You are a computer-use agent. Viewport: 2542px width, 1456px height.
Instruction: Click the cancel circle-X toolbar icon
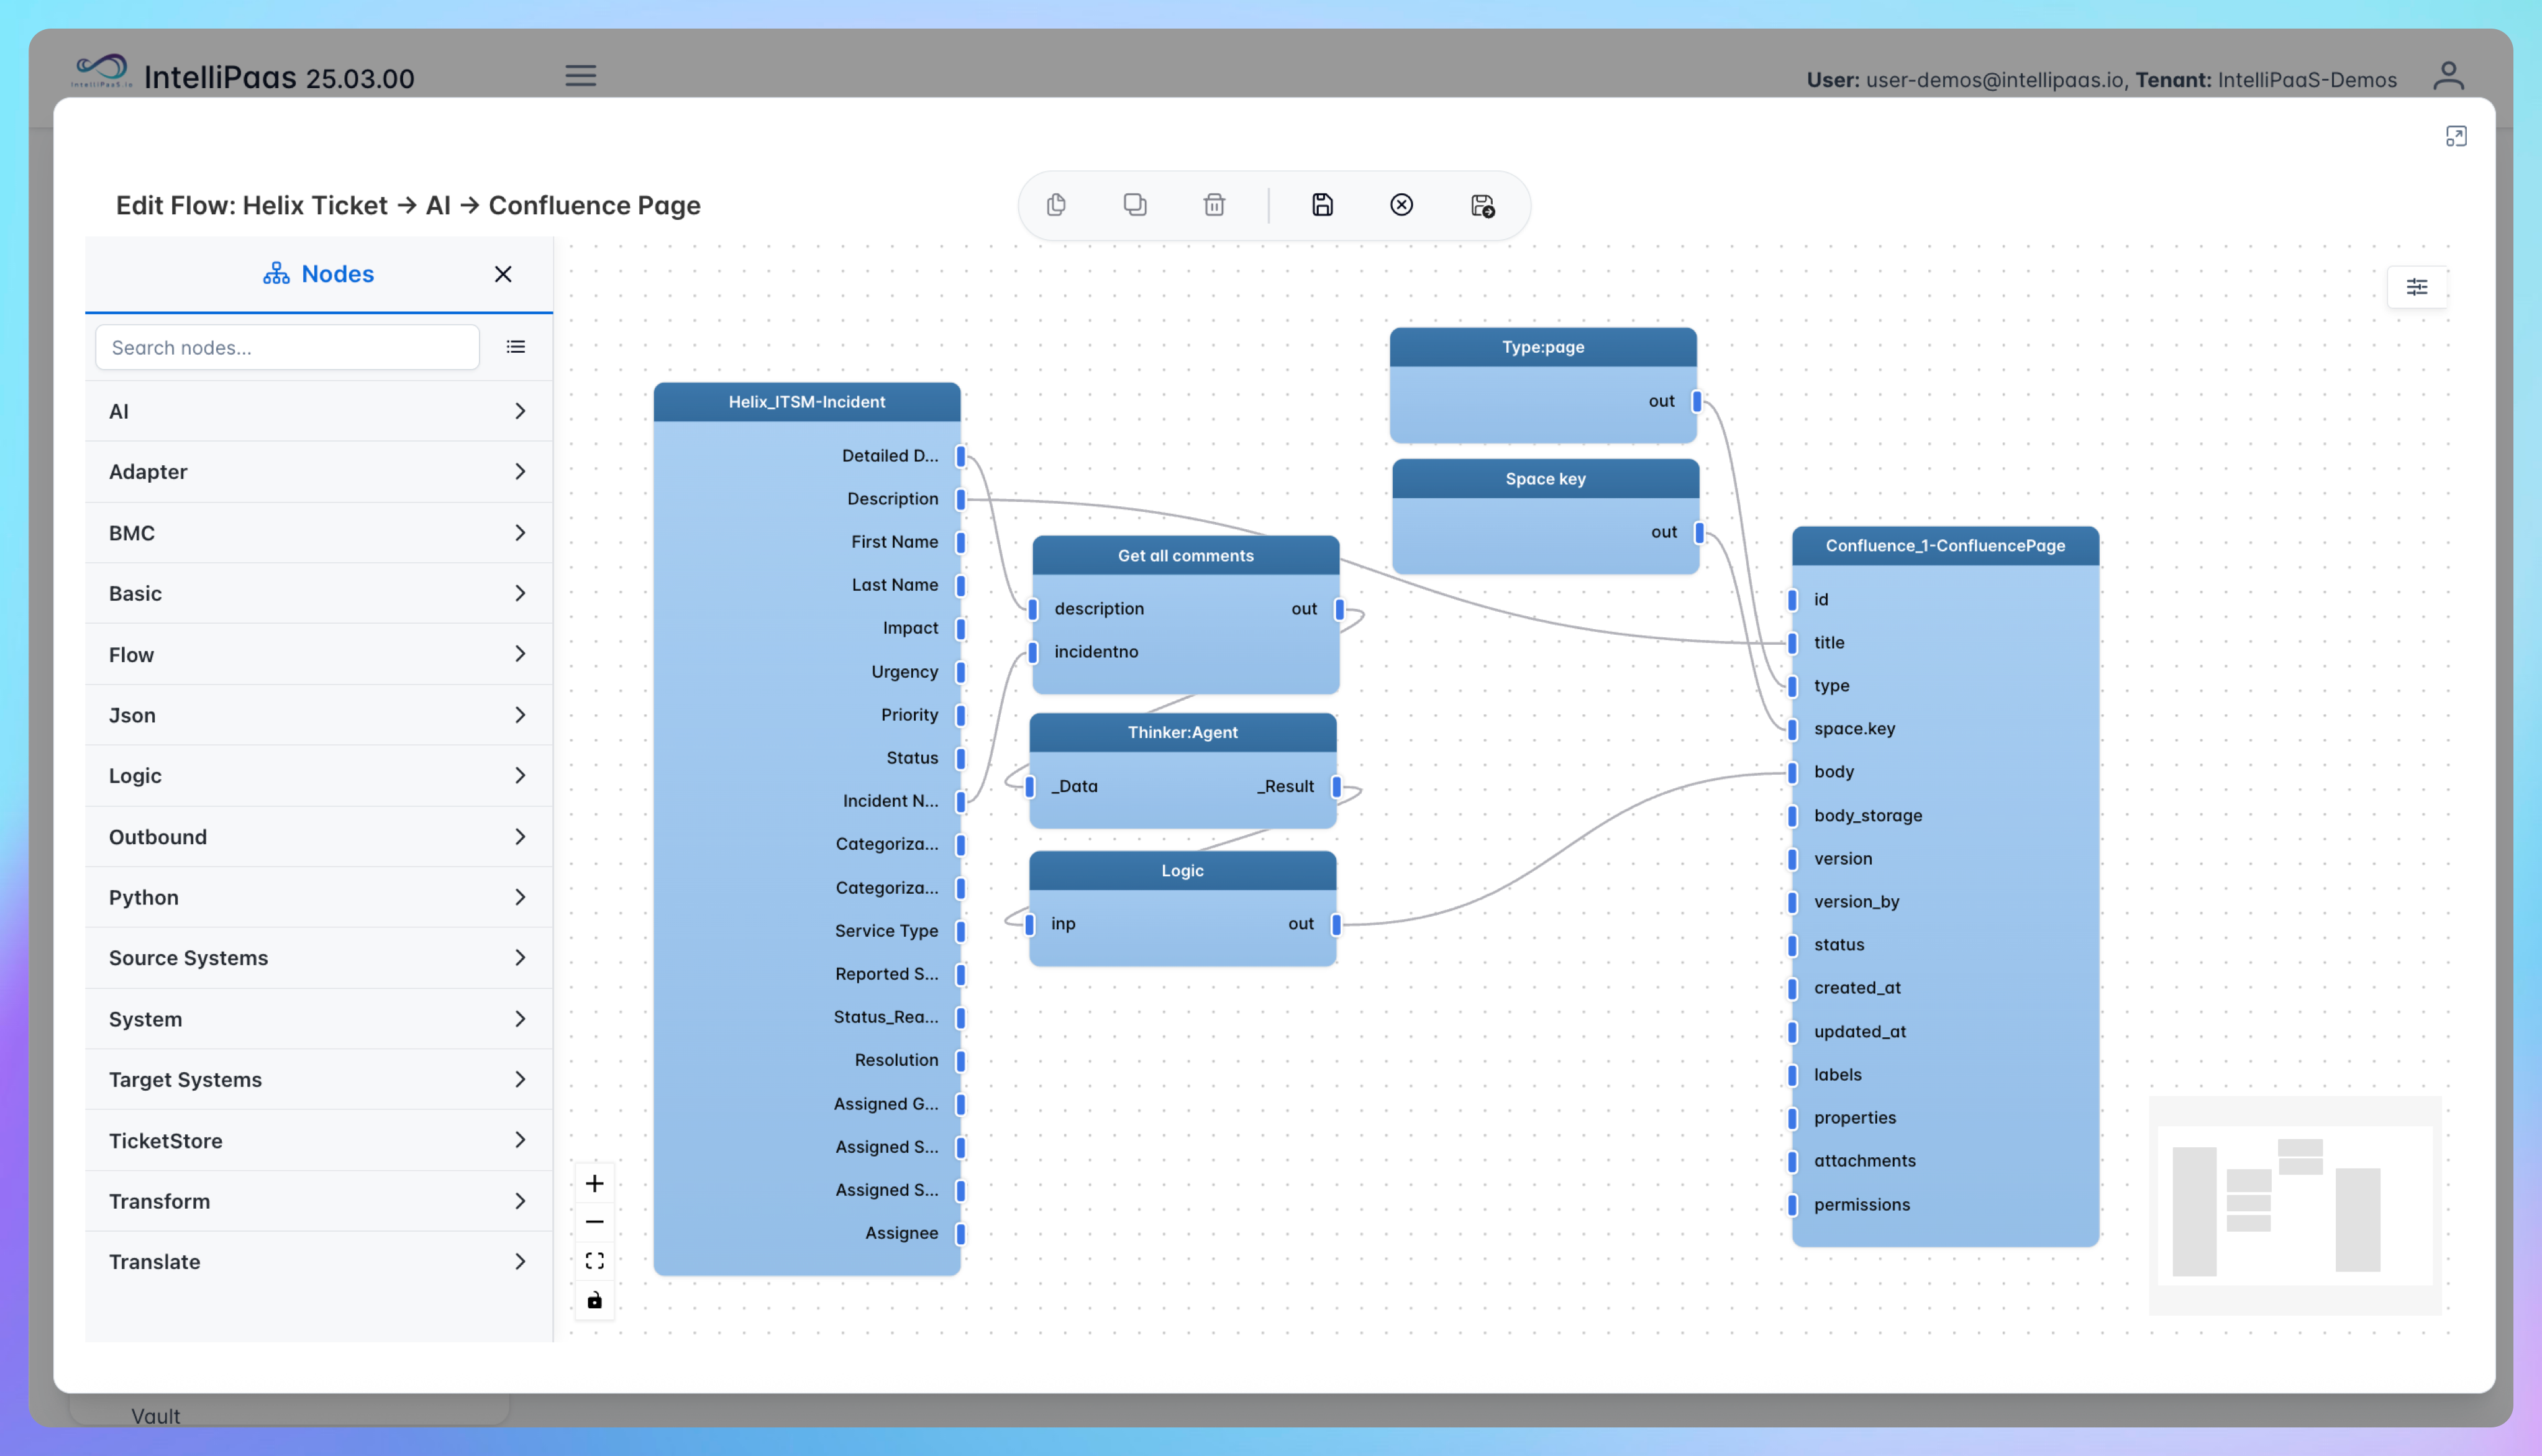(1401, 205)
